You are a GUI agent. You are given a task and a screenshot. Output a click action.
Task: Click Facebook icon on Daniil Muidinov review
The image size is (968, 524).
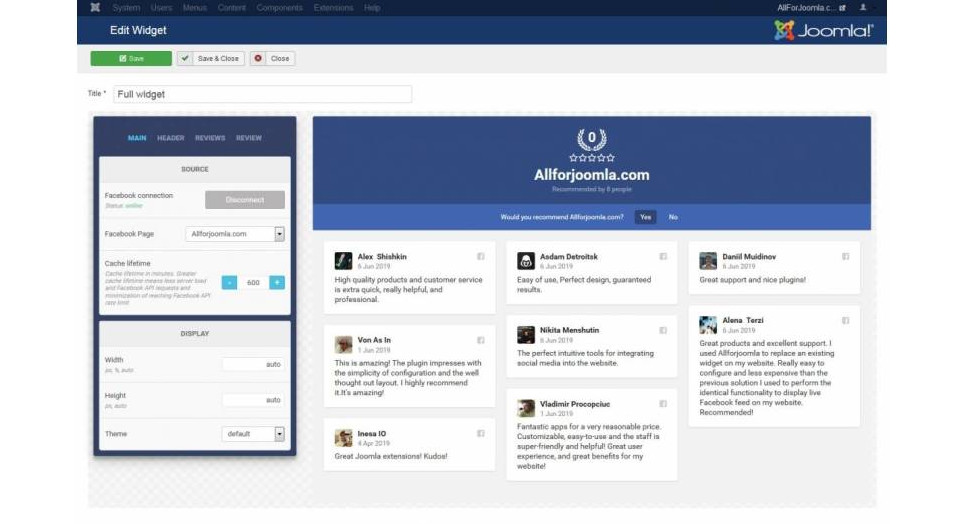(x=846, y=256)
